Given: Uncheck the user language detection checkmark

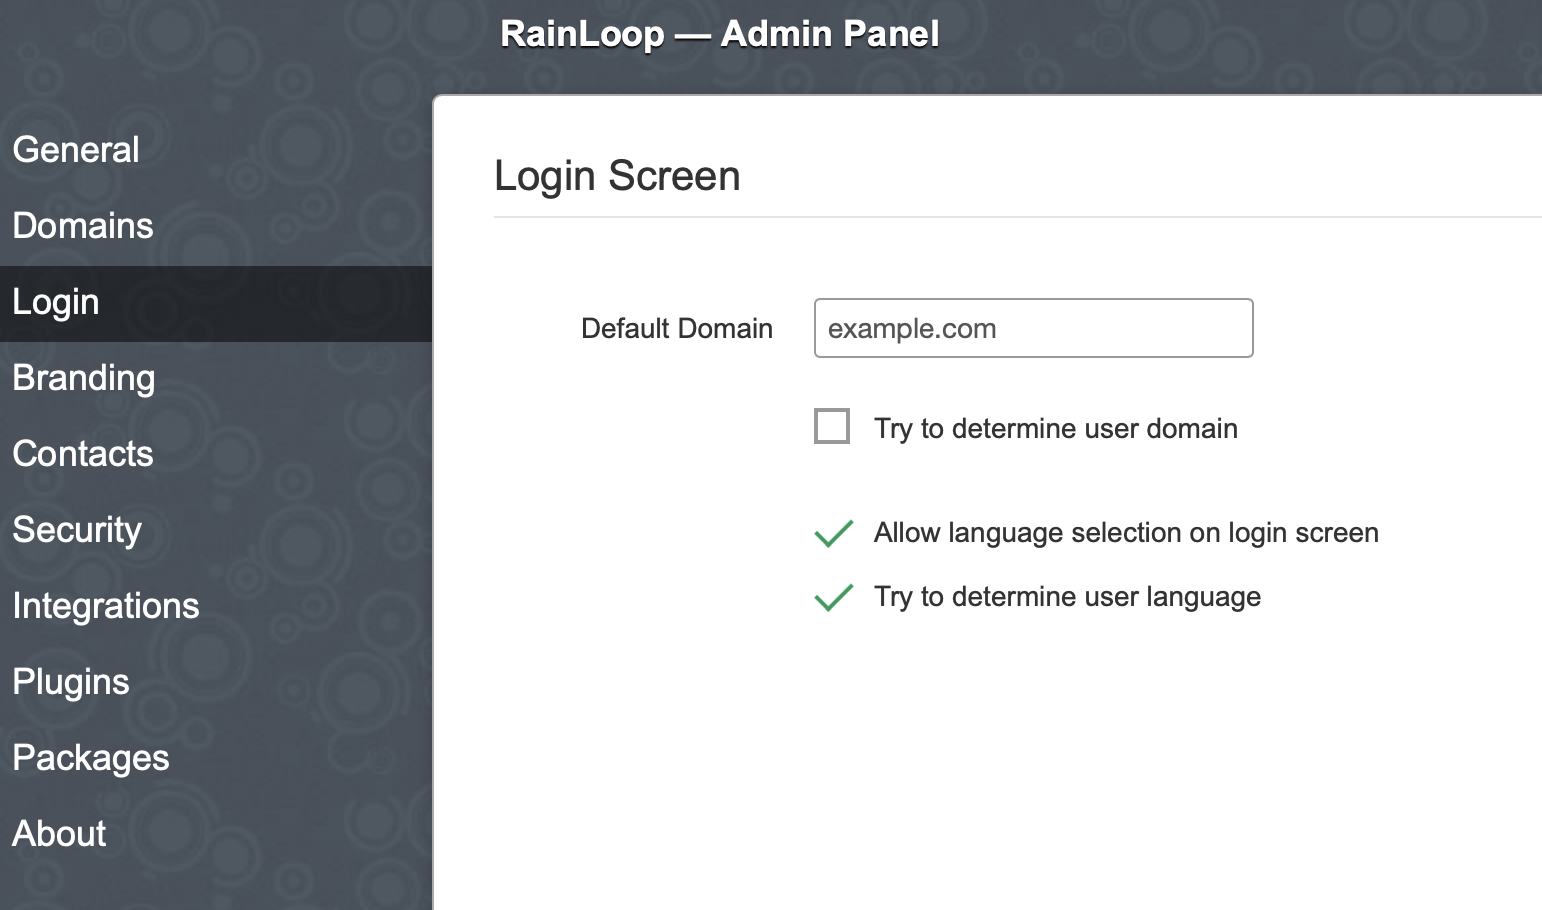Looking at the screenshot, I should (833, 597).
